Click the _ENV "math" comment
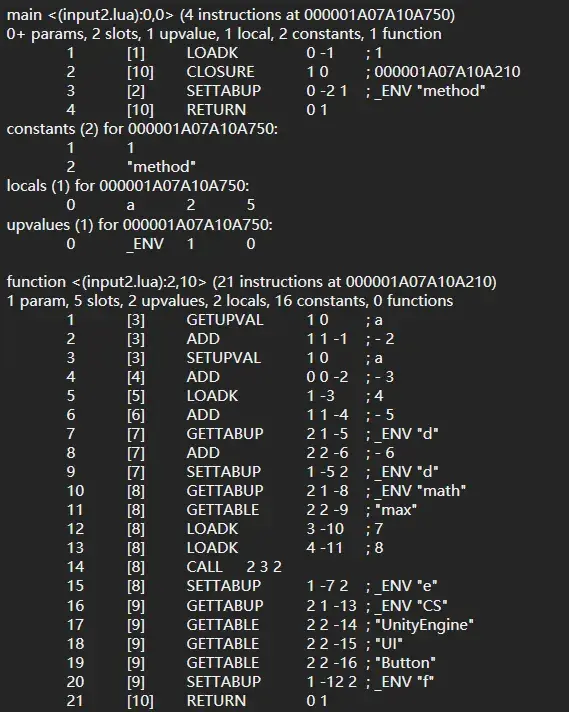569x712 pixels. pyautogui.click(x=420, y=491)
